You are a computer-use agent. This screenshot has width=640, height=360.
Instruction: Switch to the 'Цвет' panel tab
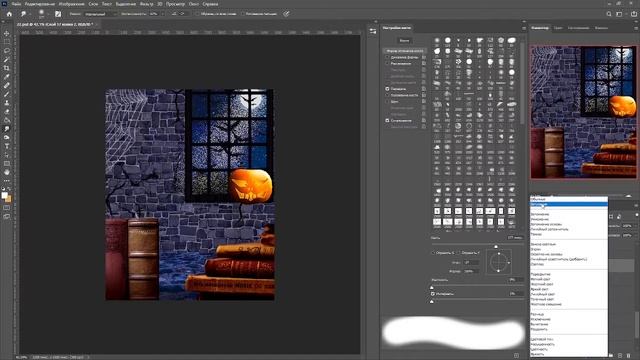coord(558,28)
